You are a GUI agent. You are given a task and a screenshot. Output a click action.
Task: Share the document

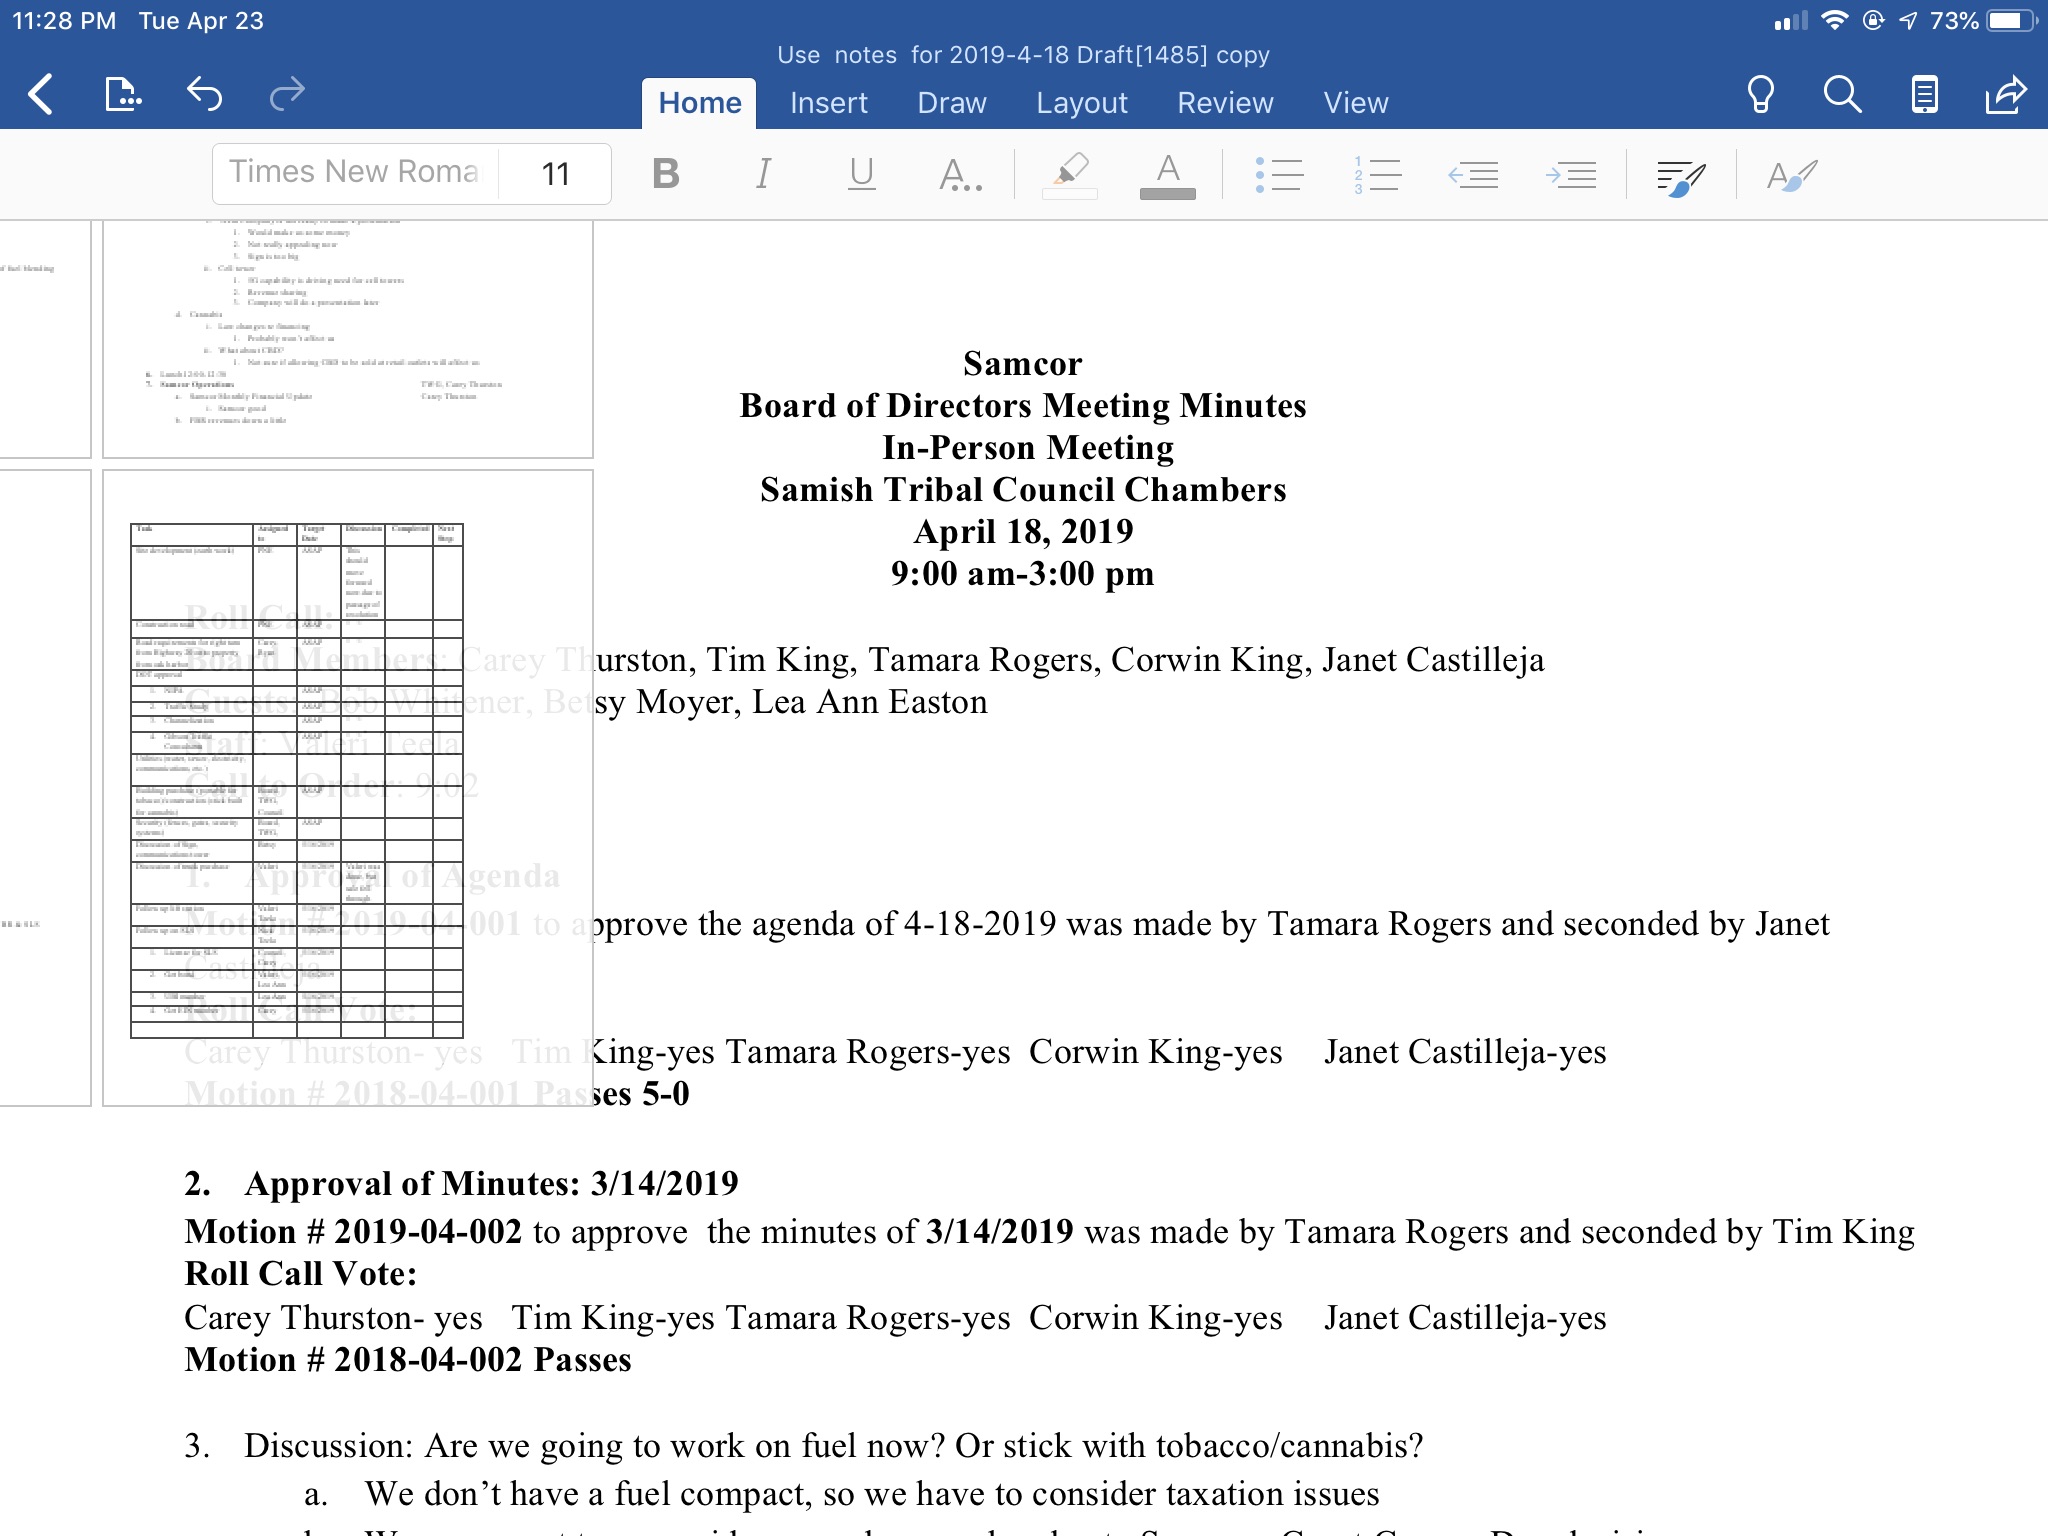[2005, 95]
